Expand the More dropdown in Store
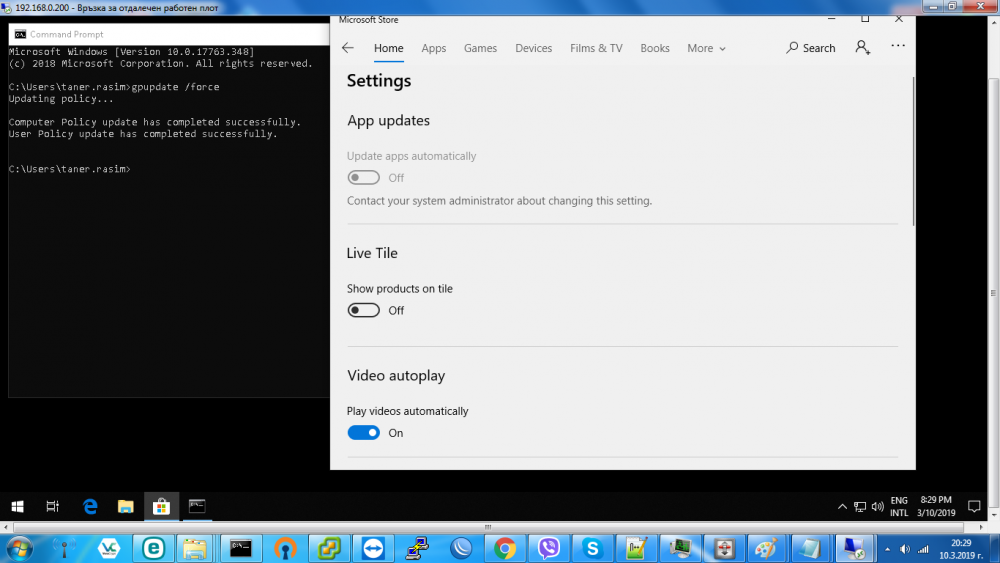This screenshot has height=563, width=1000. click(706, 48)
